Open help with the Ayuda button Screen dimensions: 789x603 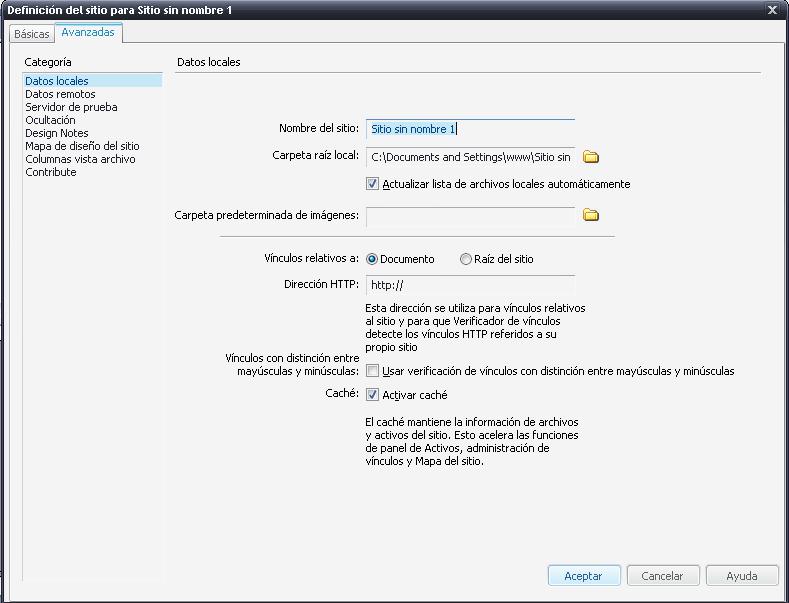pyautogui.click(x=741, y=576)
